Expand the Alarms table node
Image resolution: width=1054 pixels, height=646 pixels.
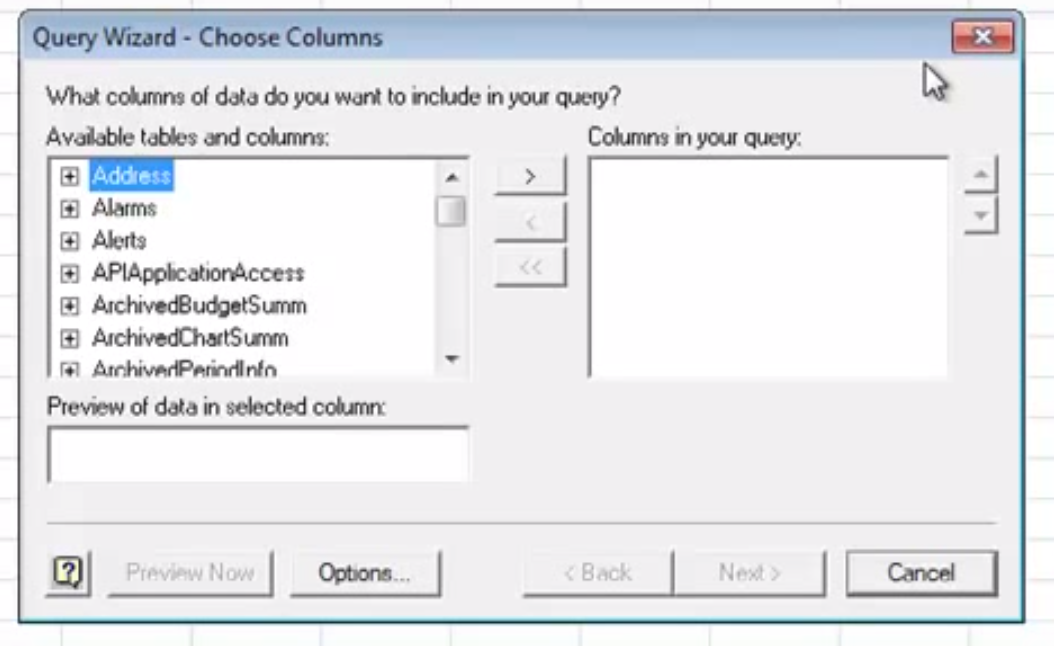(69, 209)
